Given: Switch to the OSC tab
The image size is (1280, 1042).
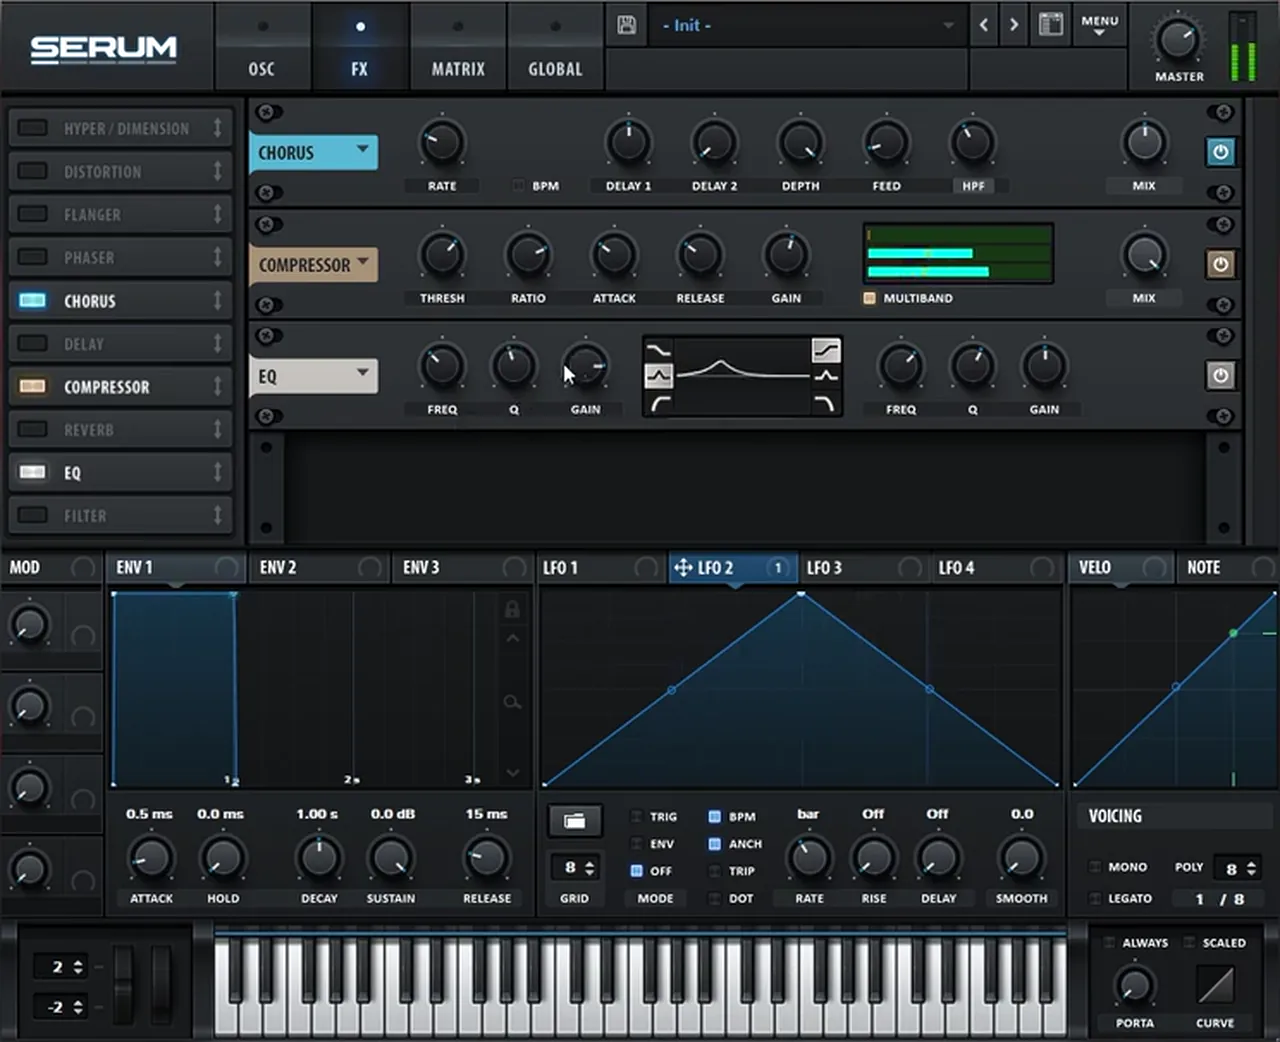Looking at the screenshot, I should [x=262, y=46].
